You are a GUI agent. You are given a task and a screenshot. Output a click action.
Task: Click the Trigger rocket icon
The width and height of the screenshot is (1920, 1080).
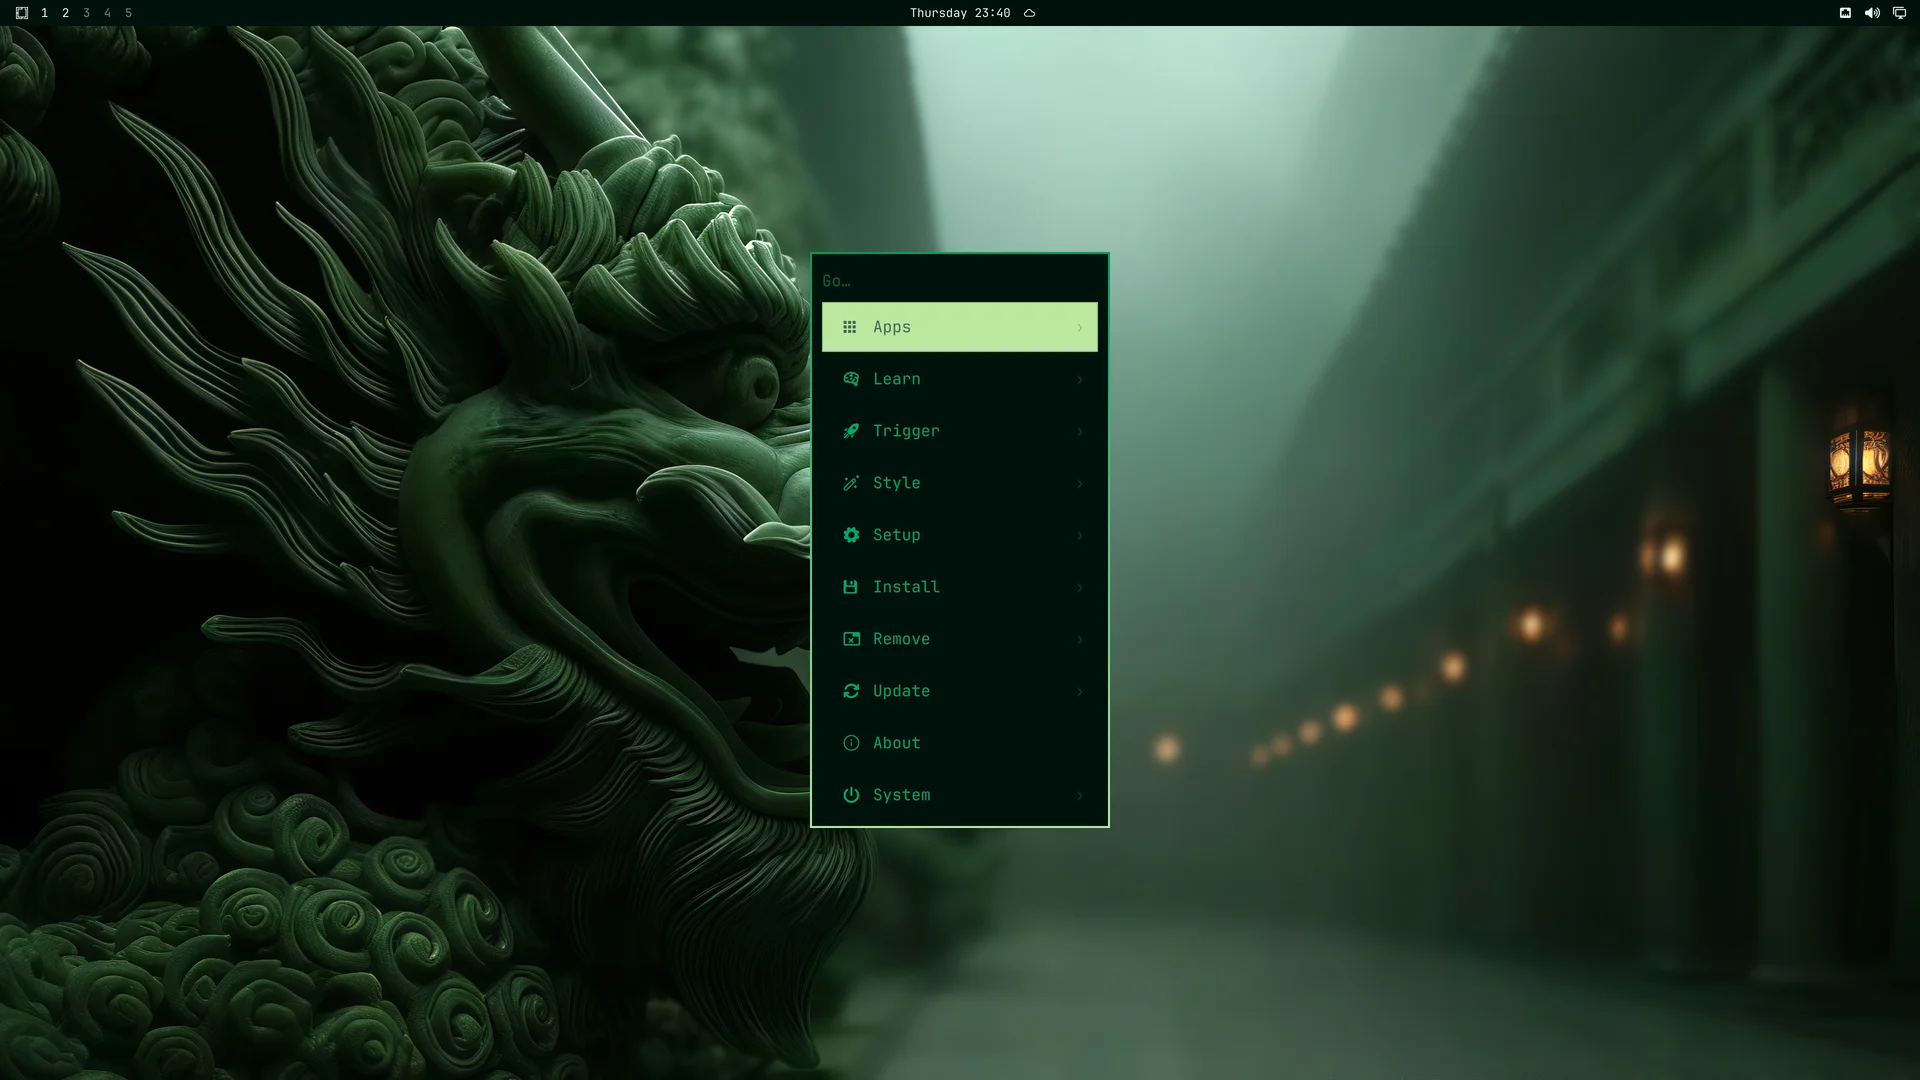[851, 431]
